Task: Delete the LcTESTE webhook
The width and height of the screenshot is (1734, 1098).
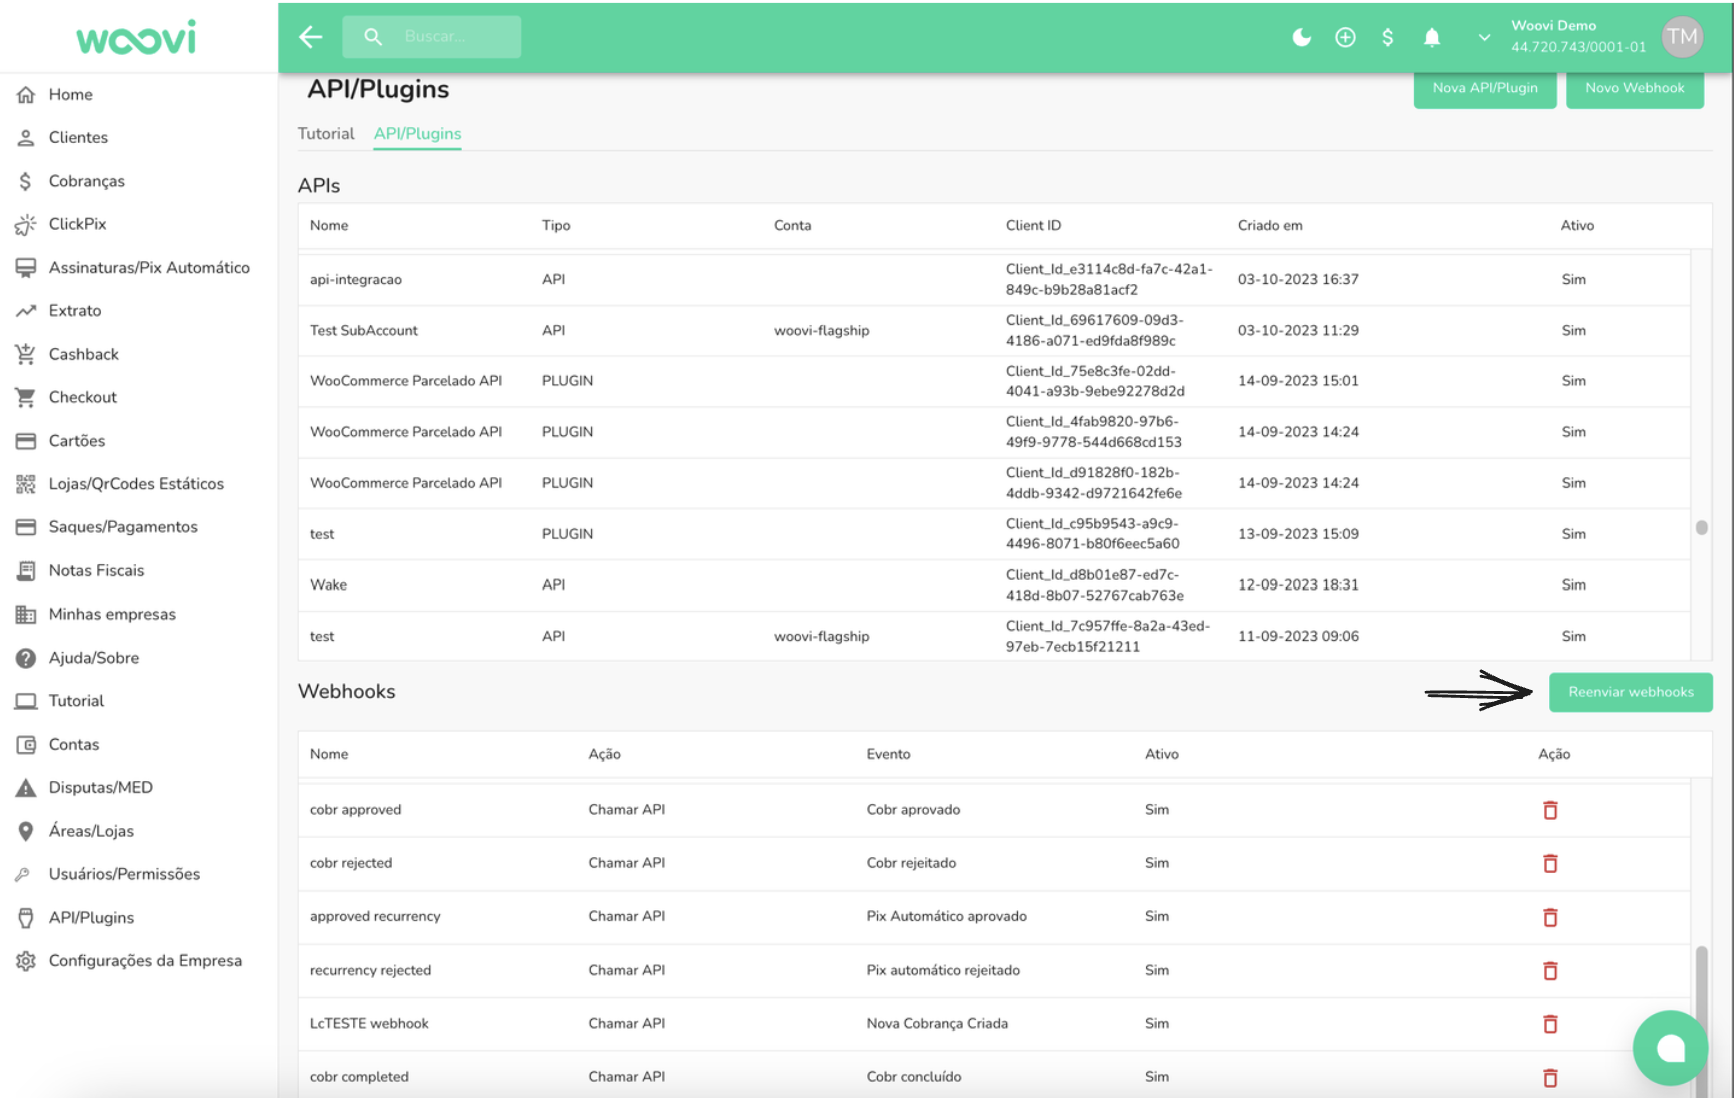Action: click(1550, 1024)
